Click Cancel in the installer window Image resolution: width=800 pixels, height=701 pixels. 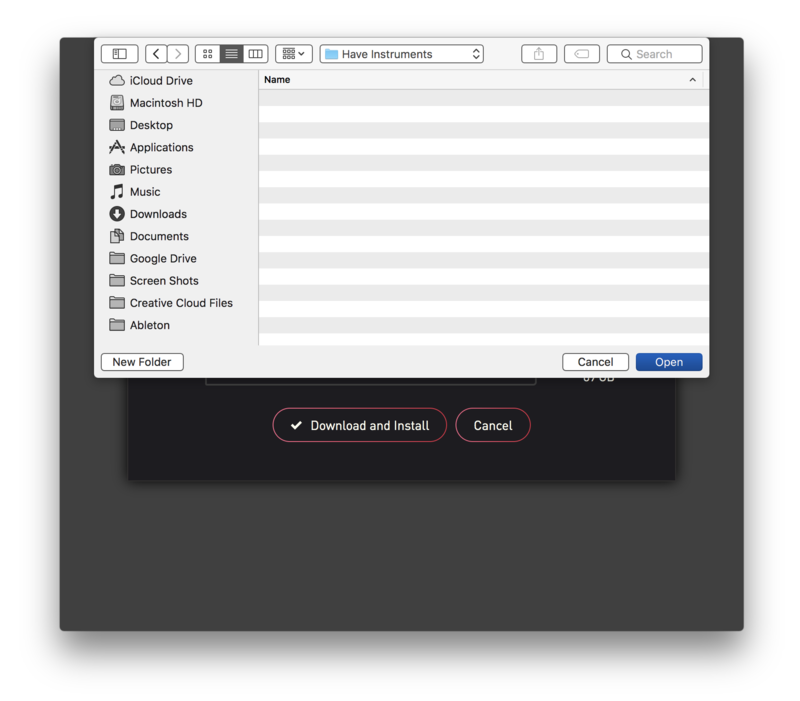tap(493, 425)
